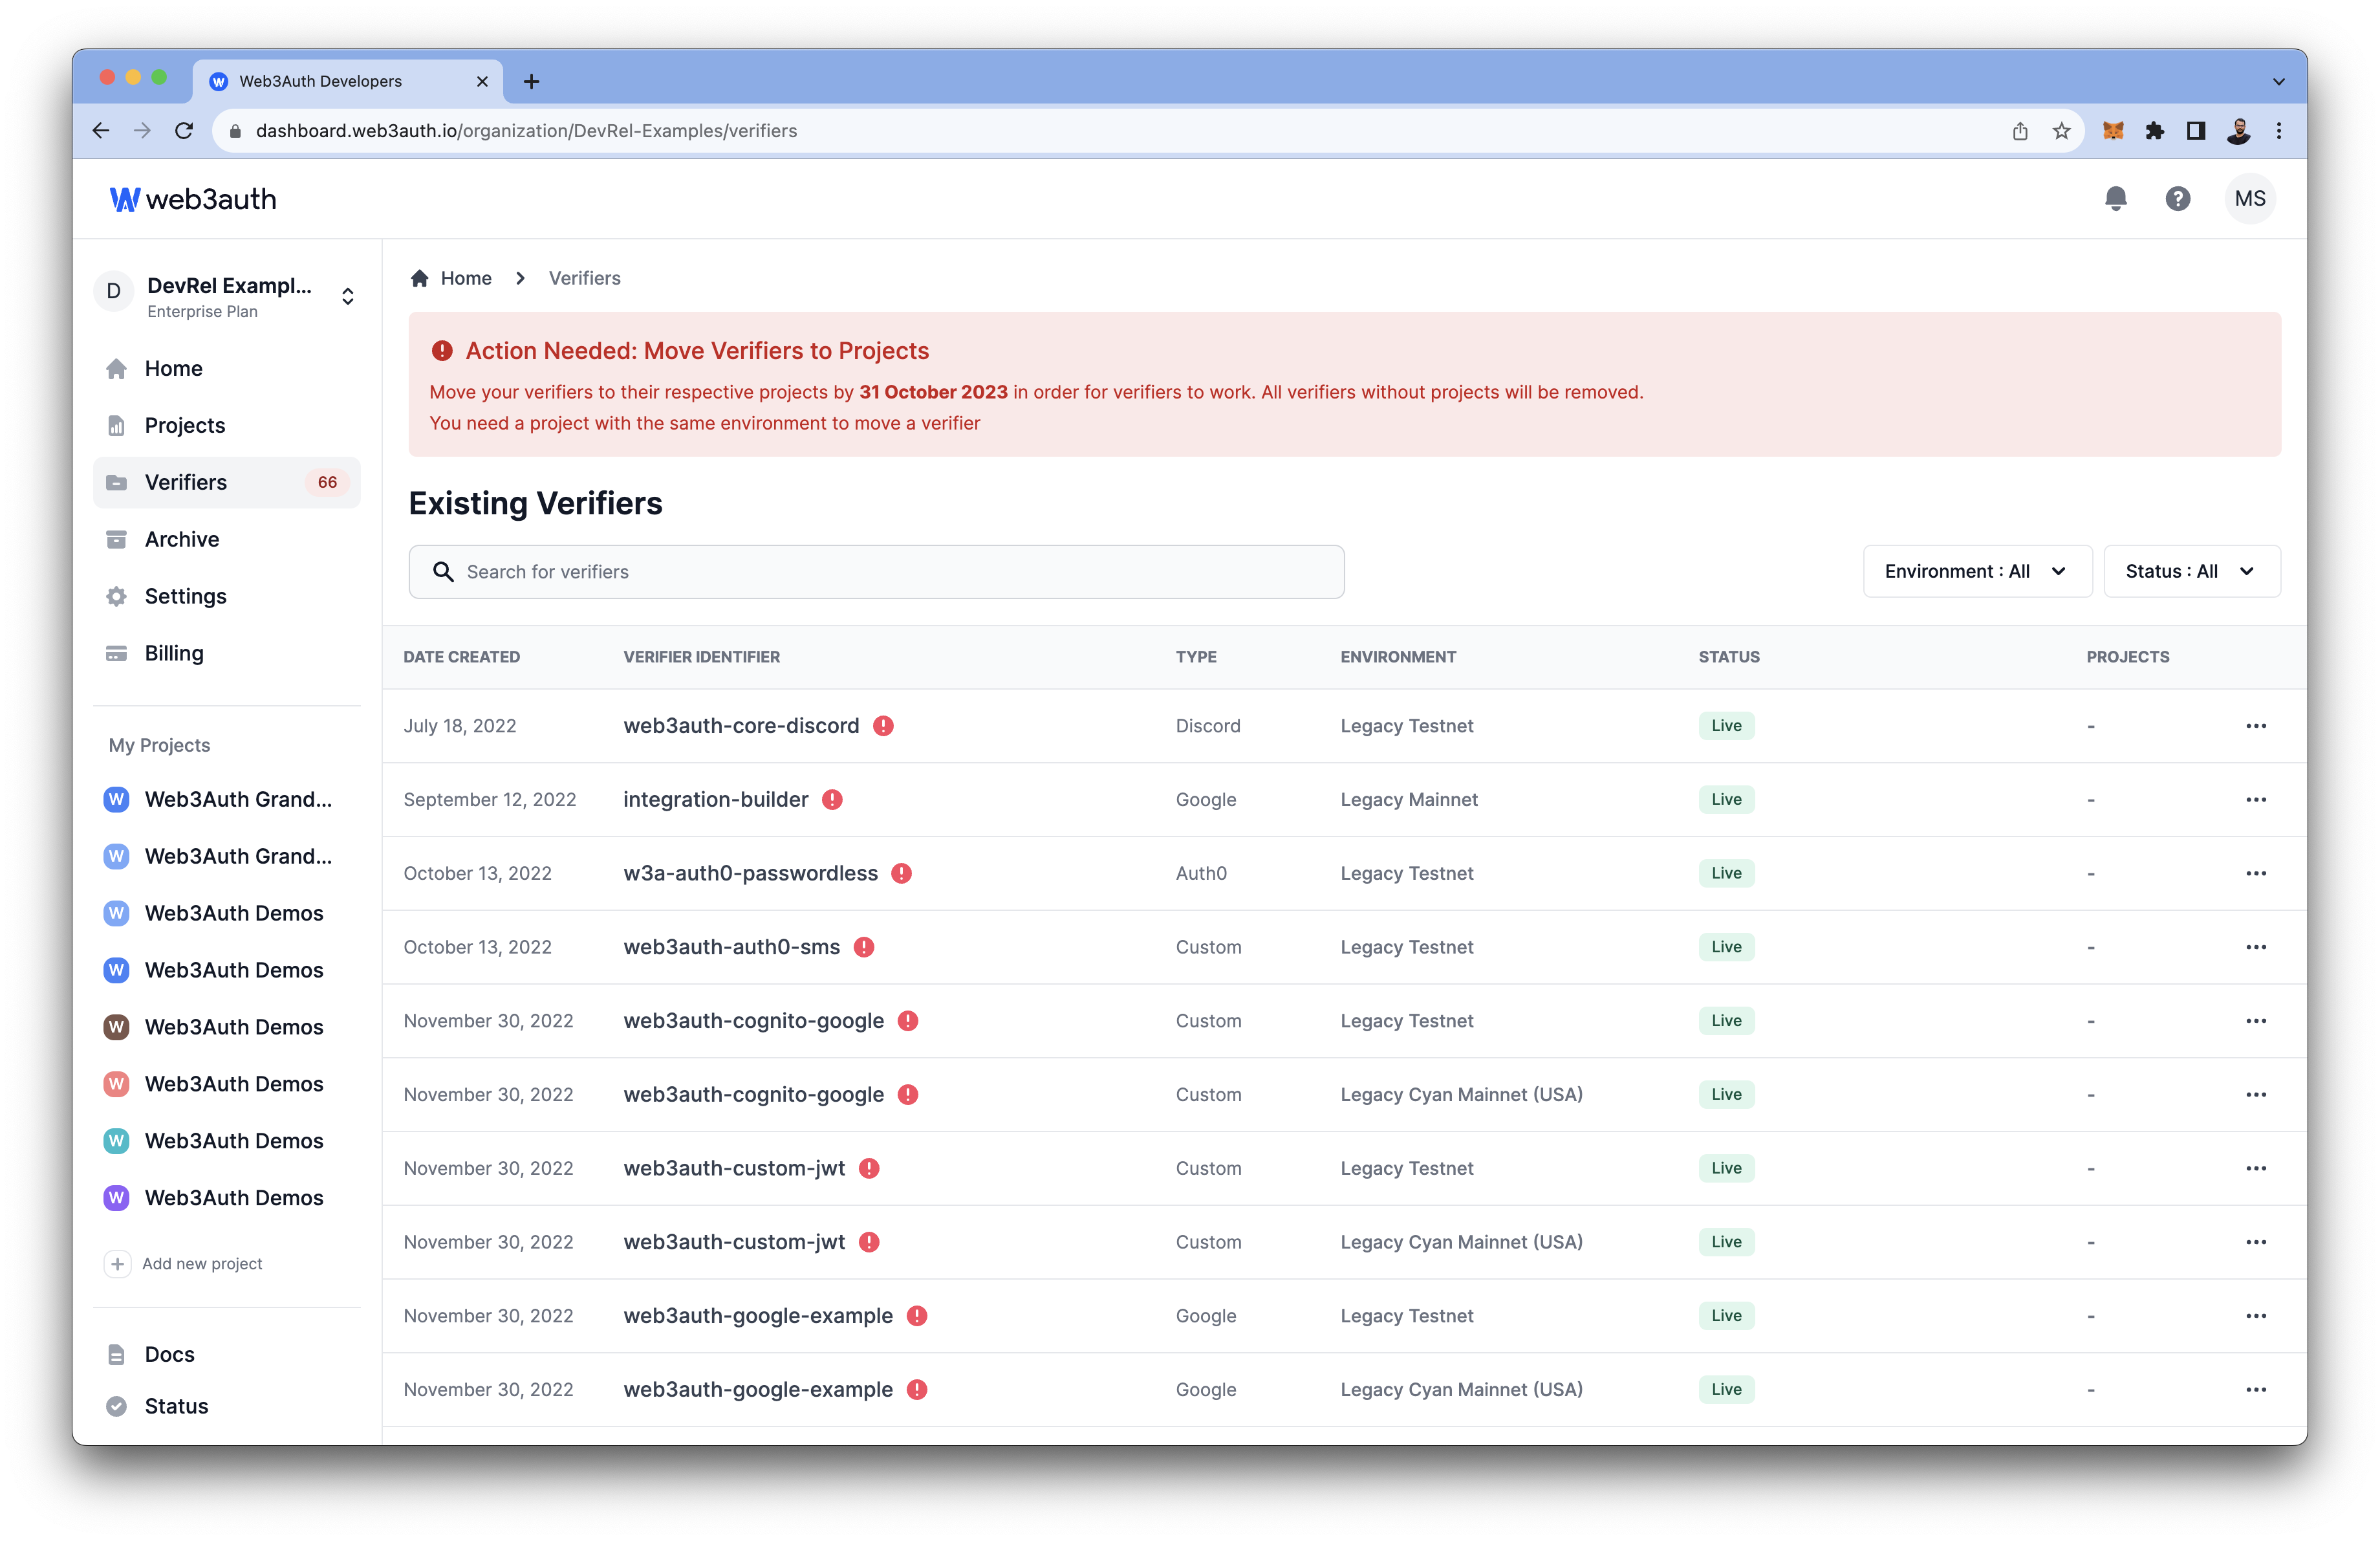
Task: Click the warning icon beside integration-builder
Action: tap(832, 800)
